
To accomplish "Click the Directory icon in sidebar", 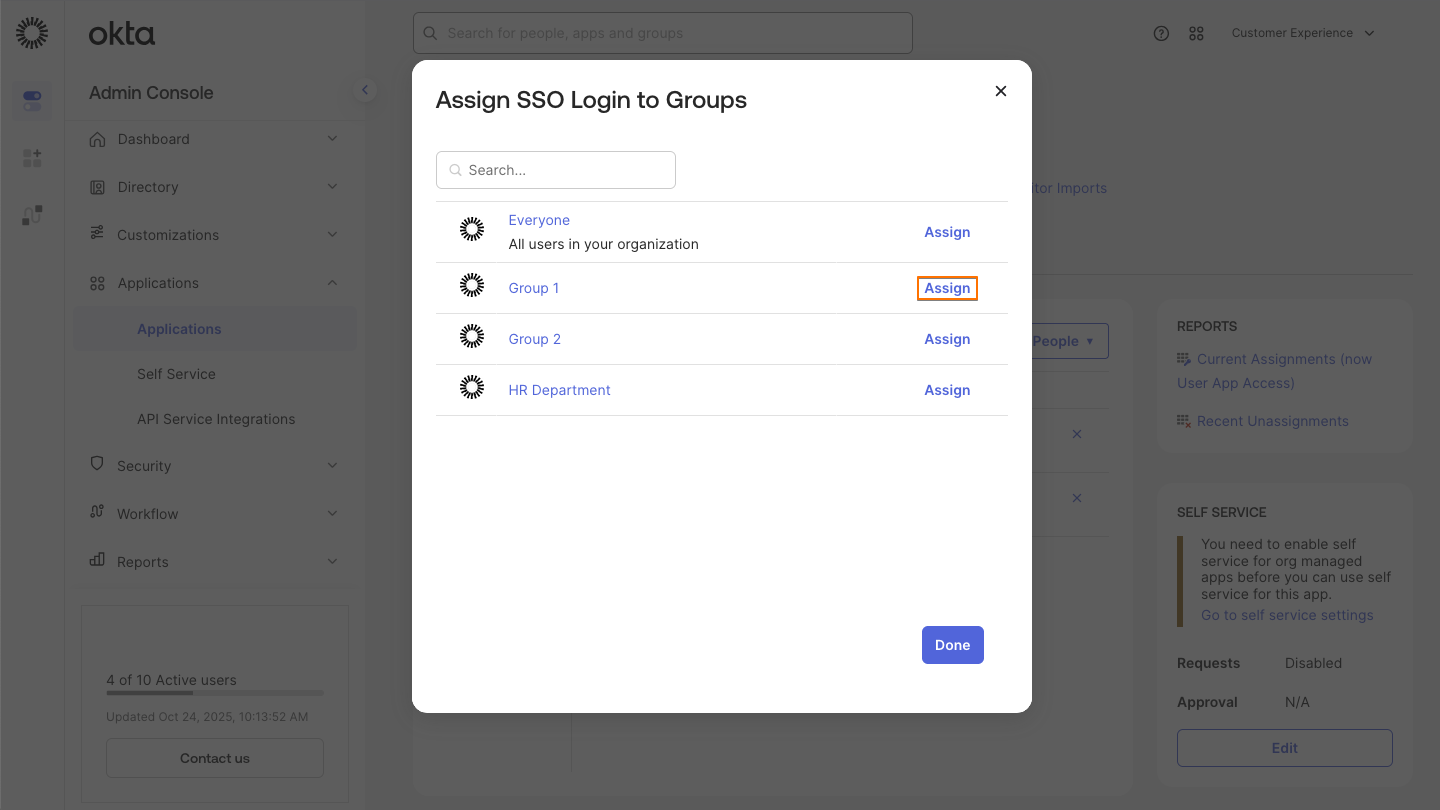I will 97,187.
